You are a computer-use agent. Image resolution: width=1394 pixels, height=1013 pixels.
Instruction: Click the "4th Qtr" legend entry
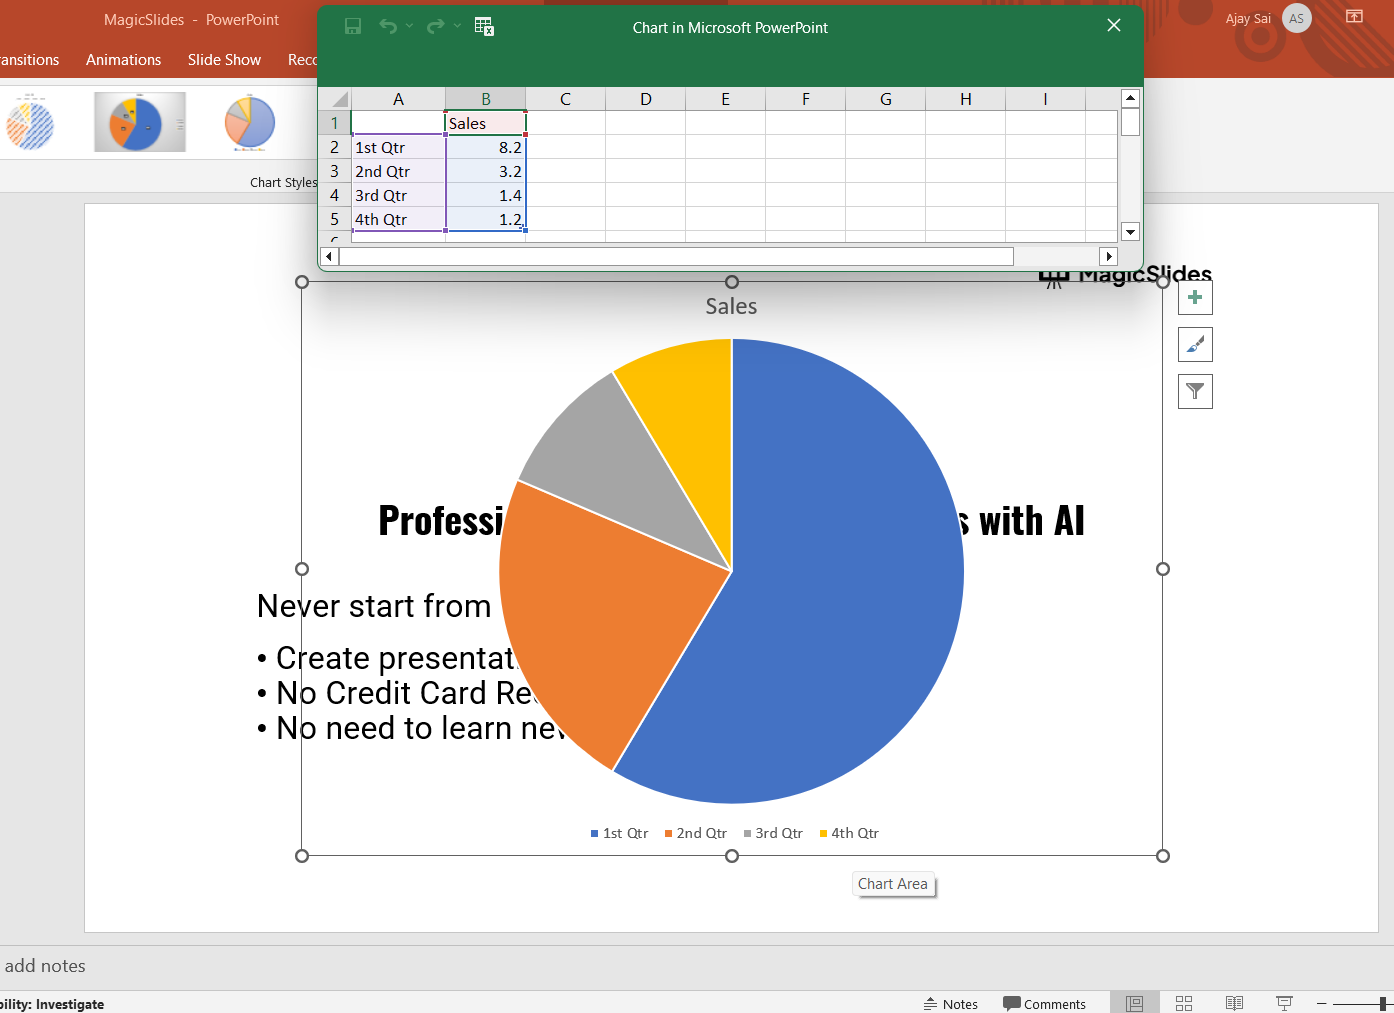click(849, 833)
